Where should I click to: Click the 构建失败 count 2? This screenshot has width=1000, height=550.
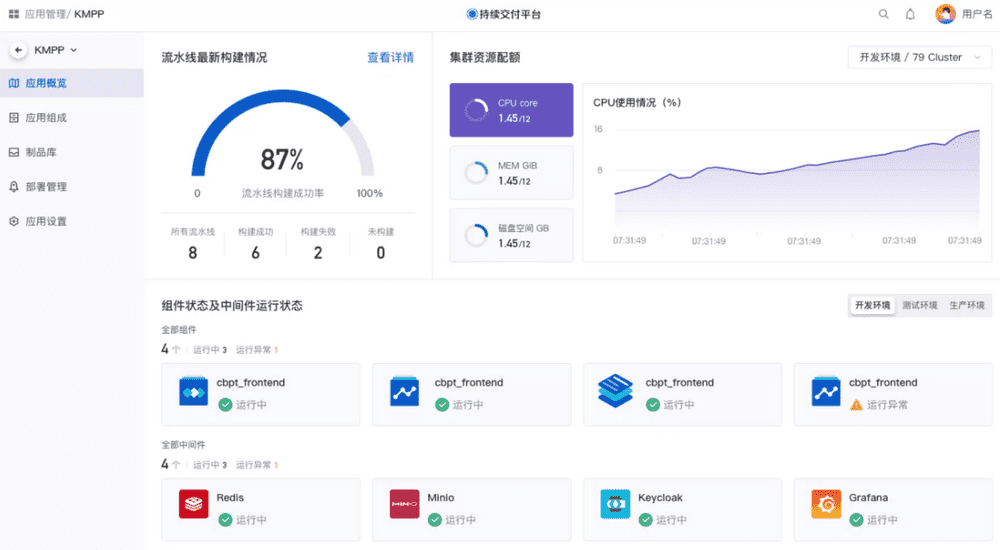pyautogui.click(x=318, y=253)
